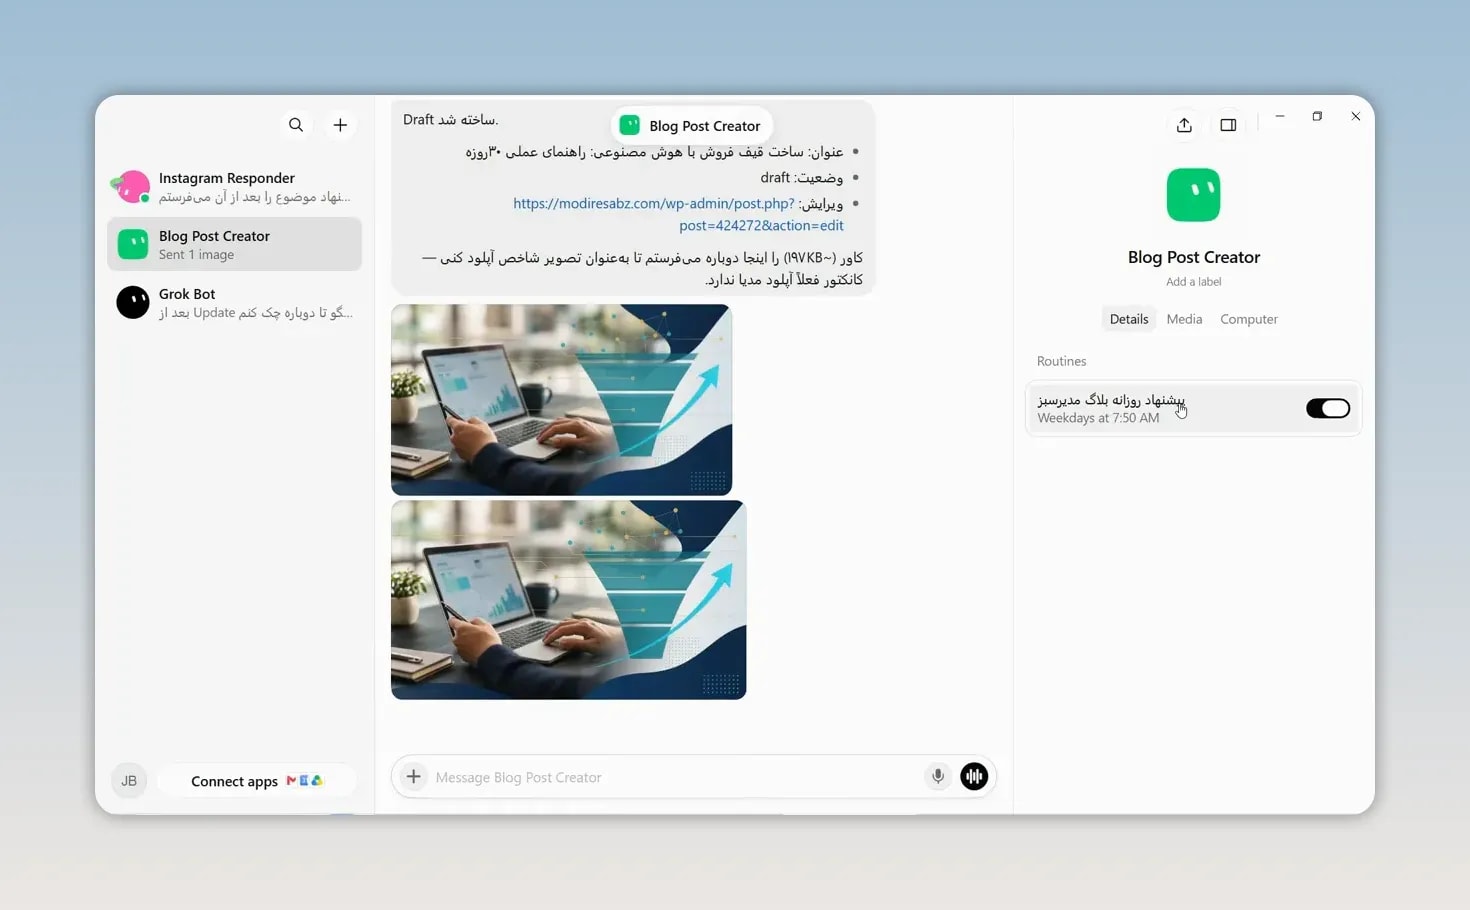
Task: Click the Connect apps button
Action: 257,781
